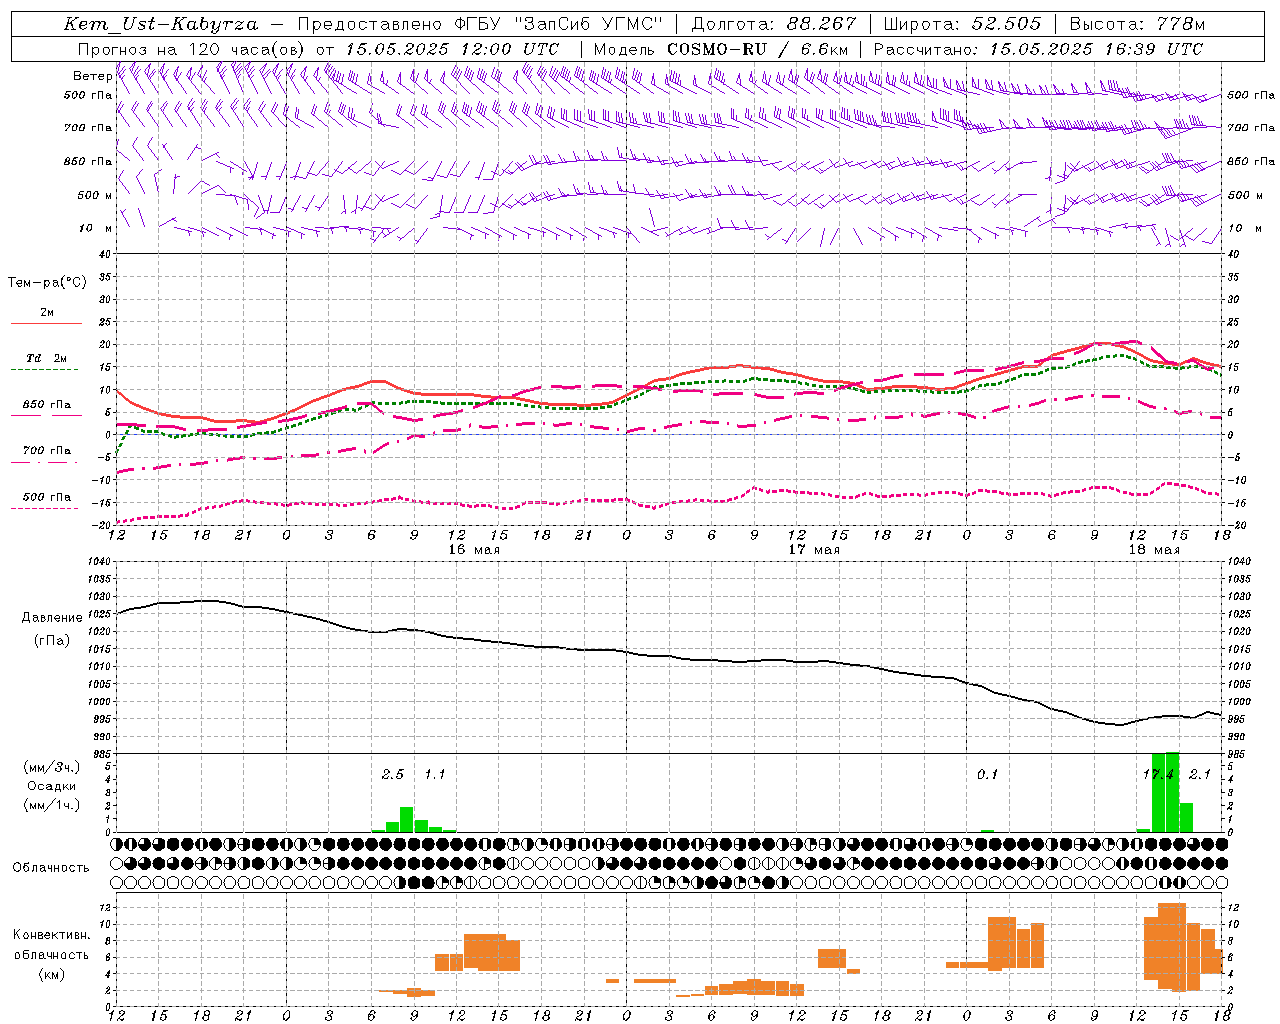The height and width of the screenshot is (1024, 1280).
Task: Click the text Предоставлено ФГБУ "ЗапСиб УГМС"
Action: (x=481, y=24)
